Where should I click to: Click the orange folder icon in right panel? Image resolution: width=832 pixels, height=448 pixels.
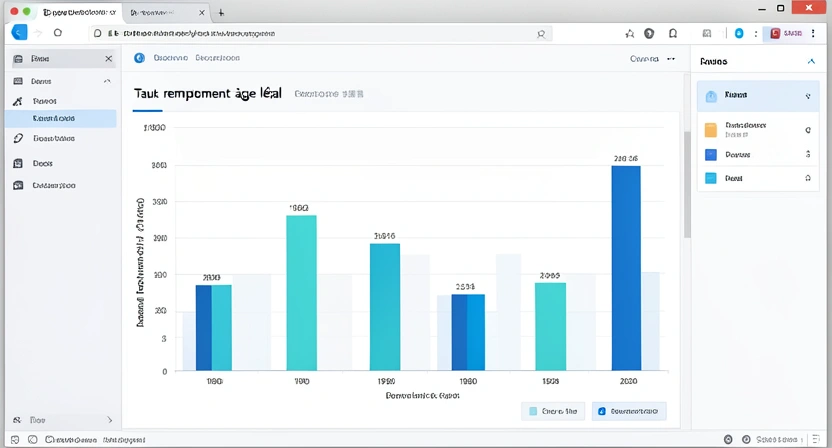pyautogui.click(x=711, y=130)
